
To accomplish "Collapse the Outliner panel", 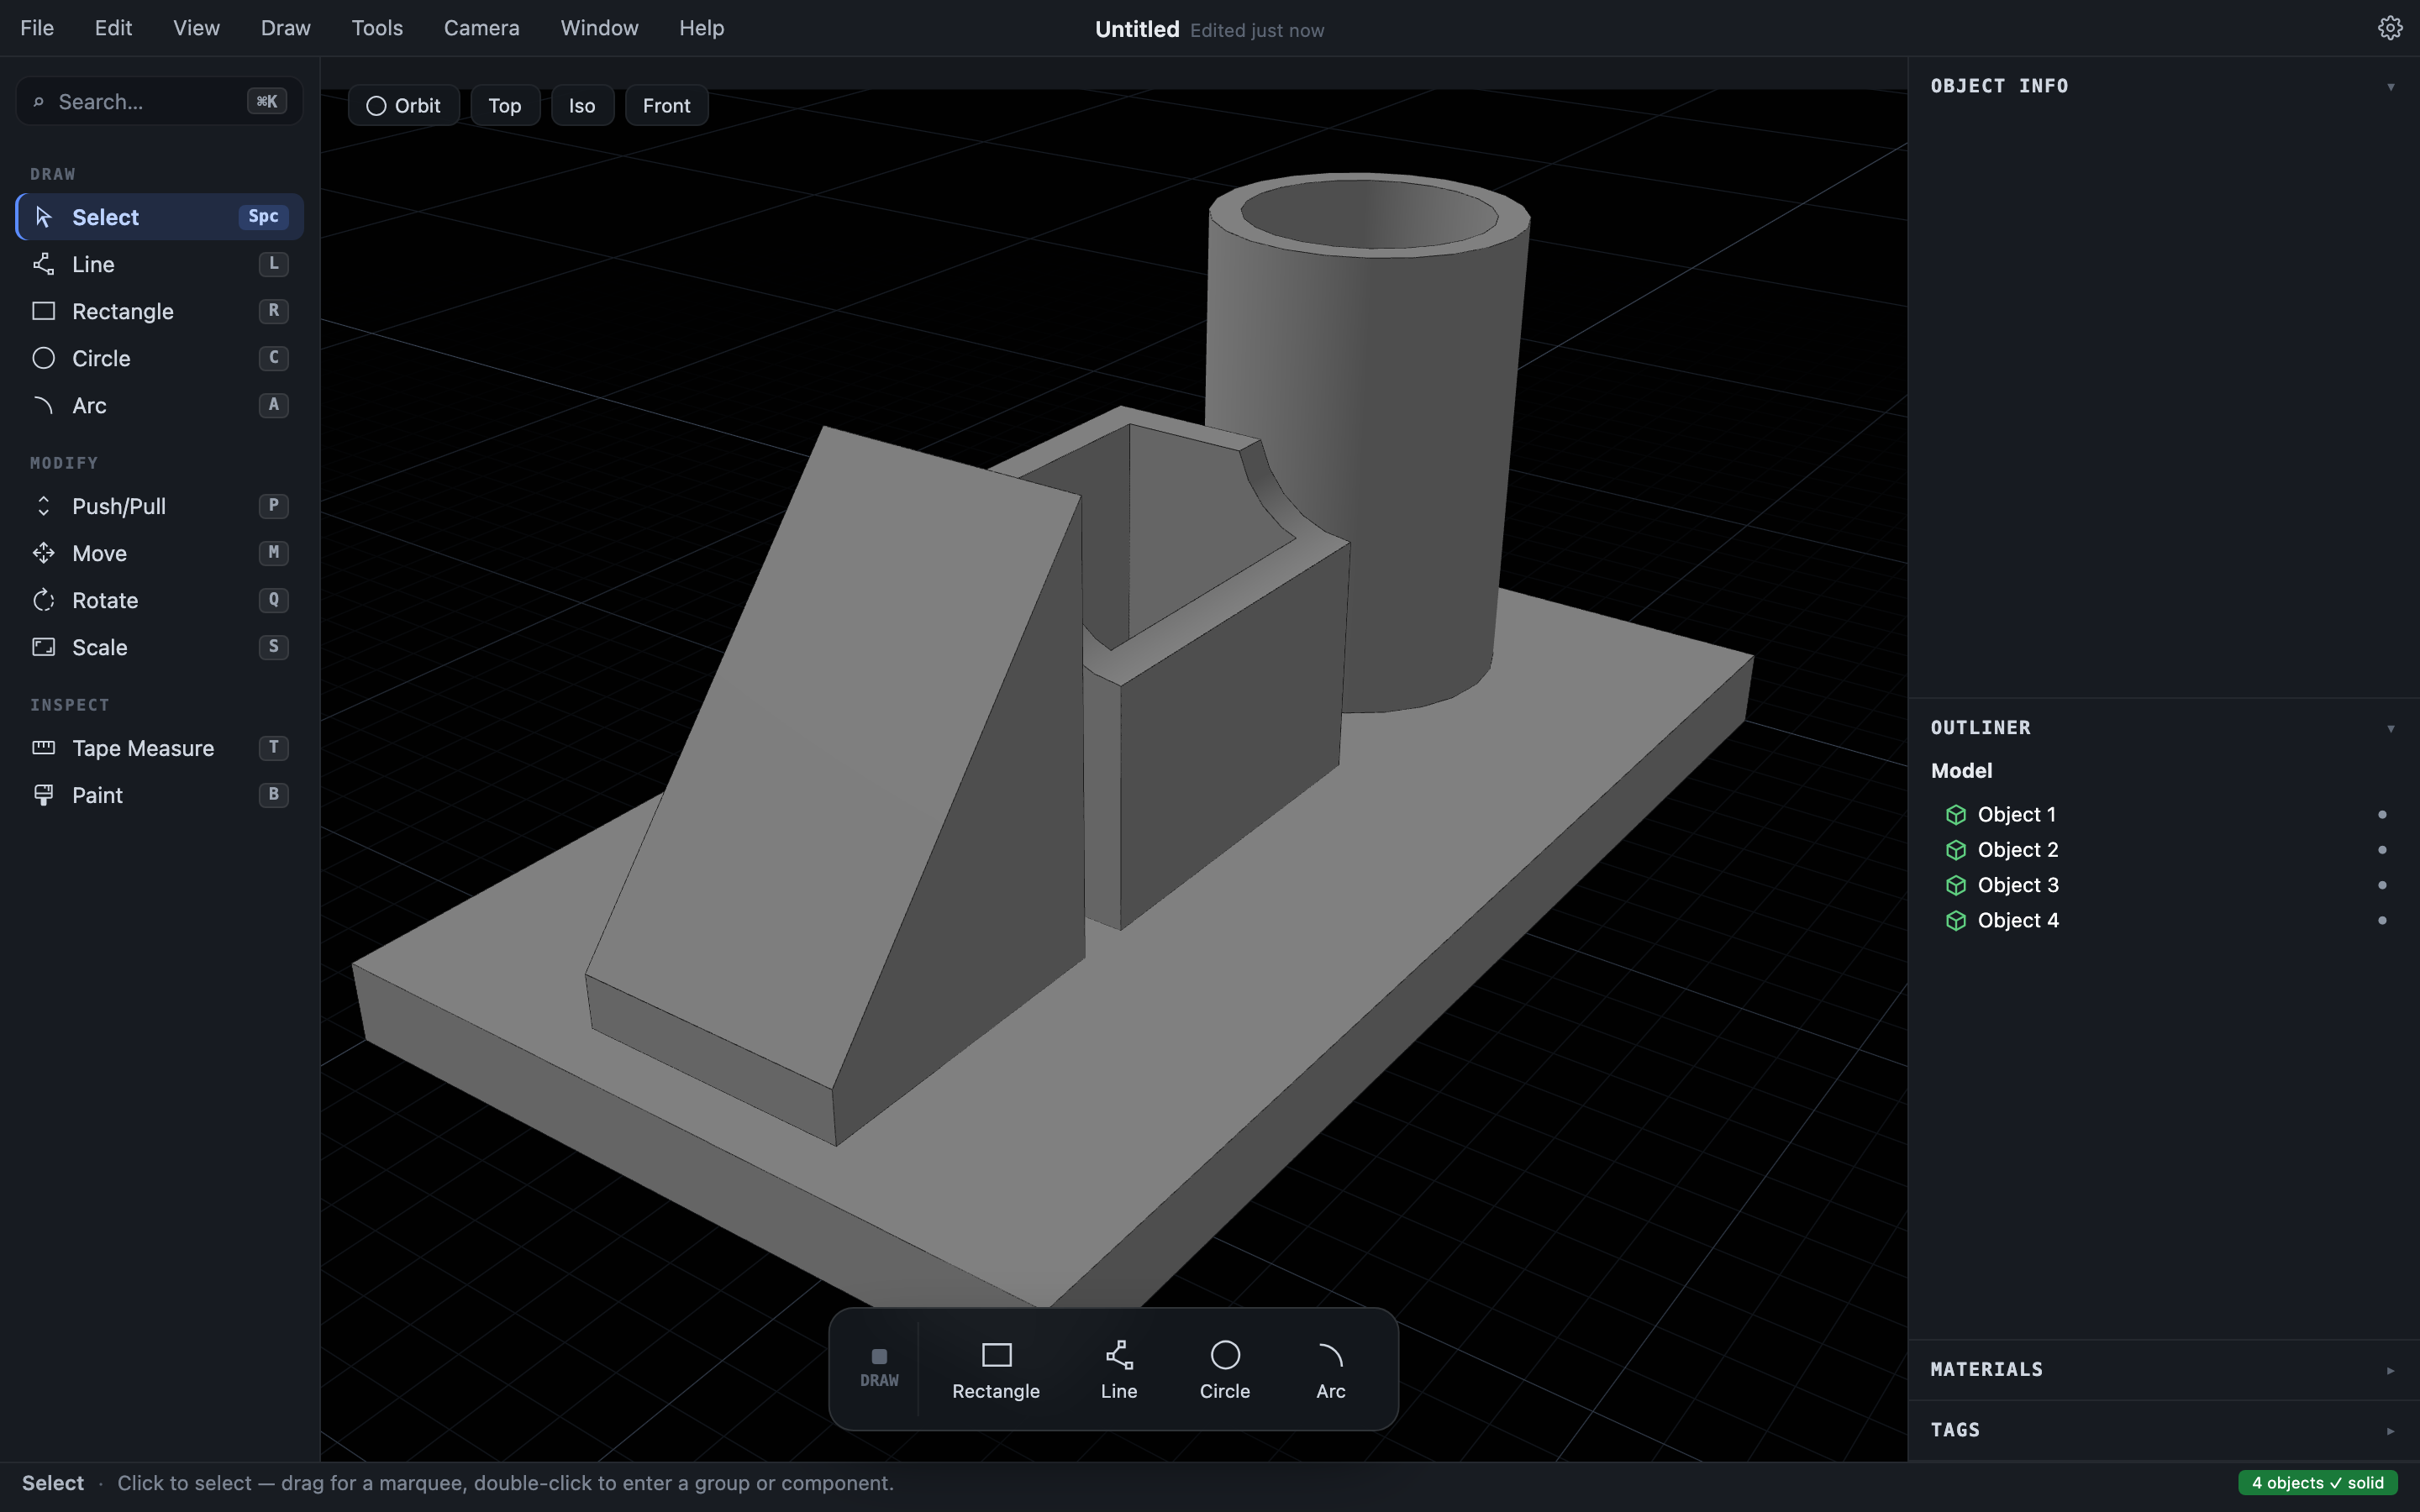I will click(x=2391, y=728).
